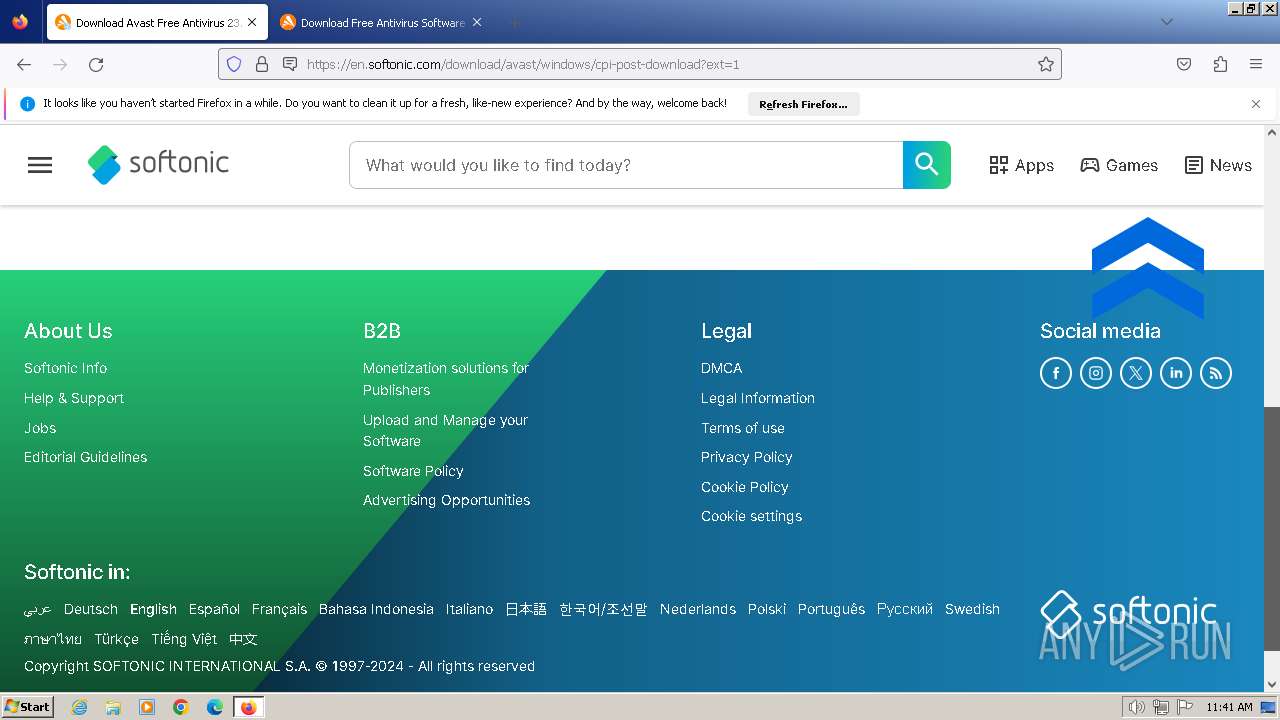Switch site language to Français

pos(280,609)
